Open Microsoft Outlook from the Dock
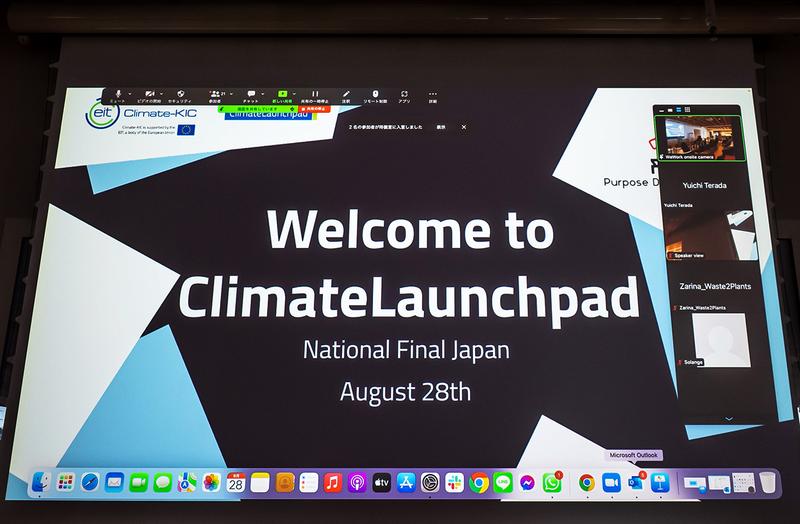 tap(636, 483)
